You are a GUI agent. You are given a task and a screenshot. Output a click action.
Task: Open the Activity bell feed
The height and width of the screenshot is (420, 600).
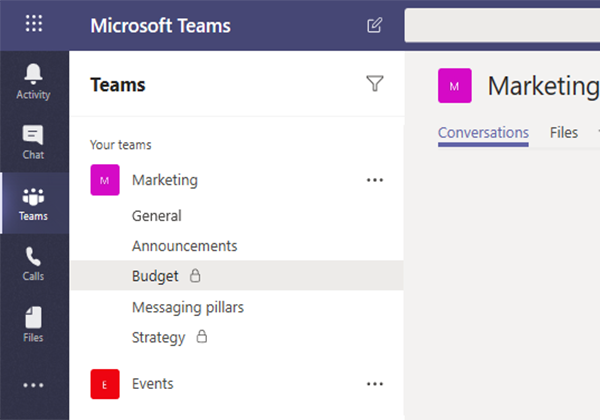(33, 81)
